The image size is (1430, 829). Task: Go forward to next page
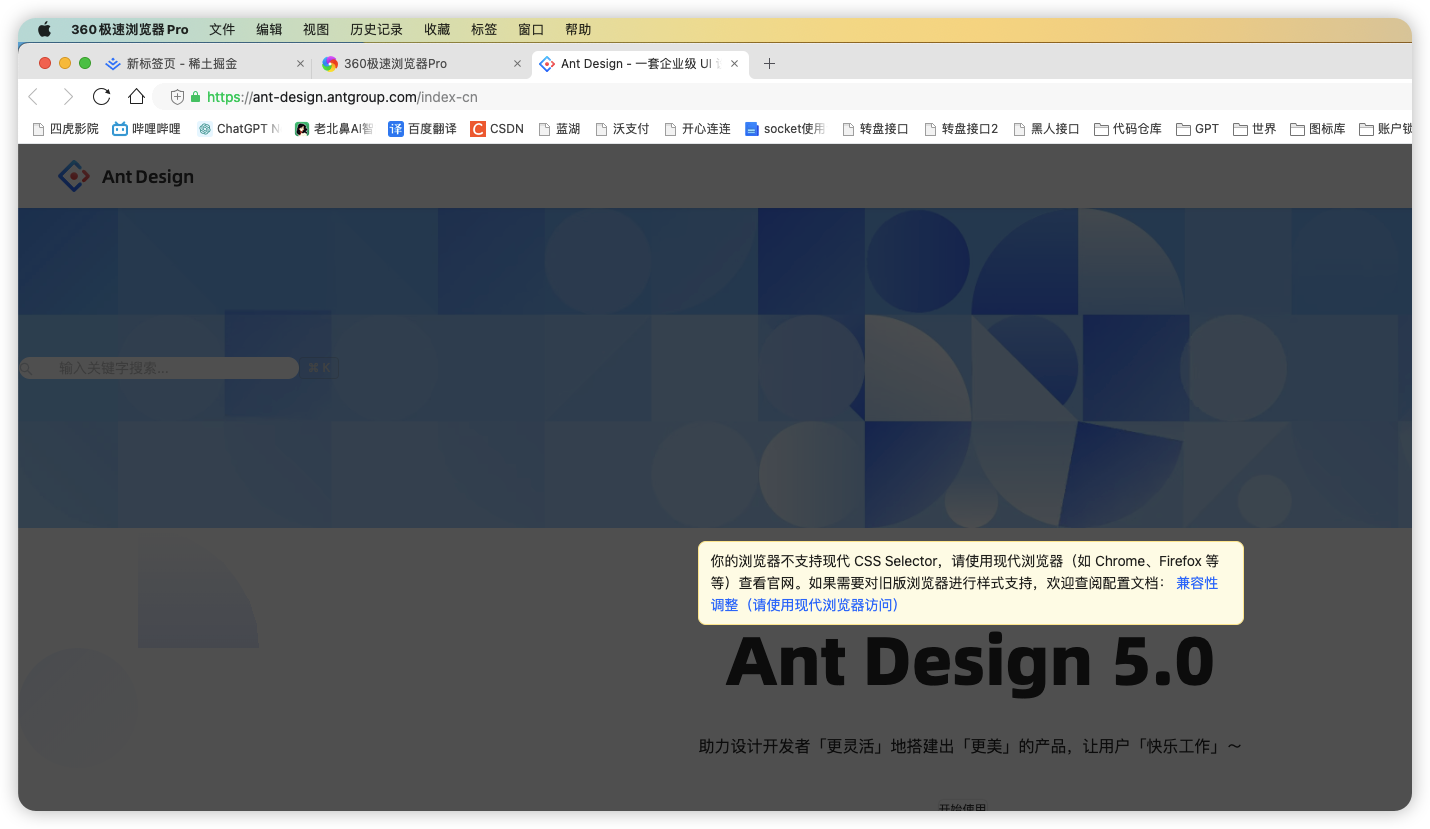[x=67, y=97]
